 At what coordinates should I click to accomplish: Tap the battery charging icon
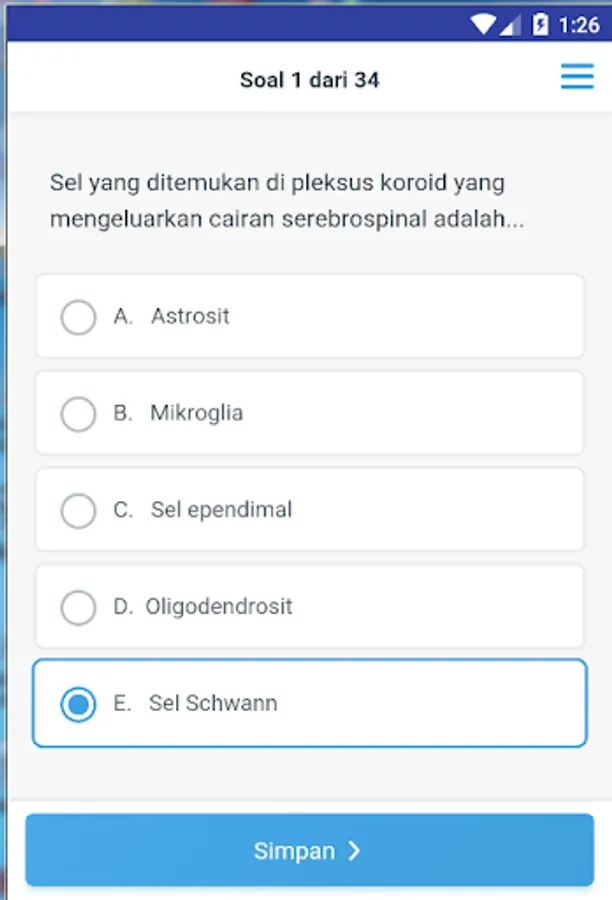coord(541,23)
